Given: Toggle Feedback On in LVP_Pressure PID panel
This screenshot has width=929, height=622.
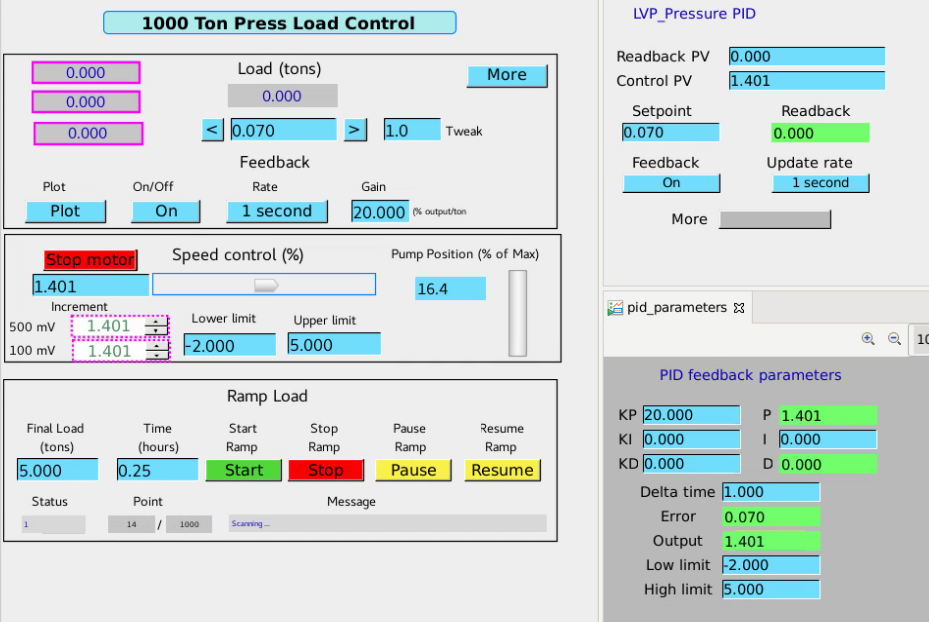Looking at the screenshot, I should click(x=671, y=183).
